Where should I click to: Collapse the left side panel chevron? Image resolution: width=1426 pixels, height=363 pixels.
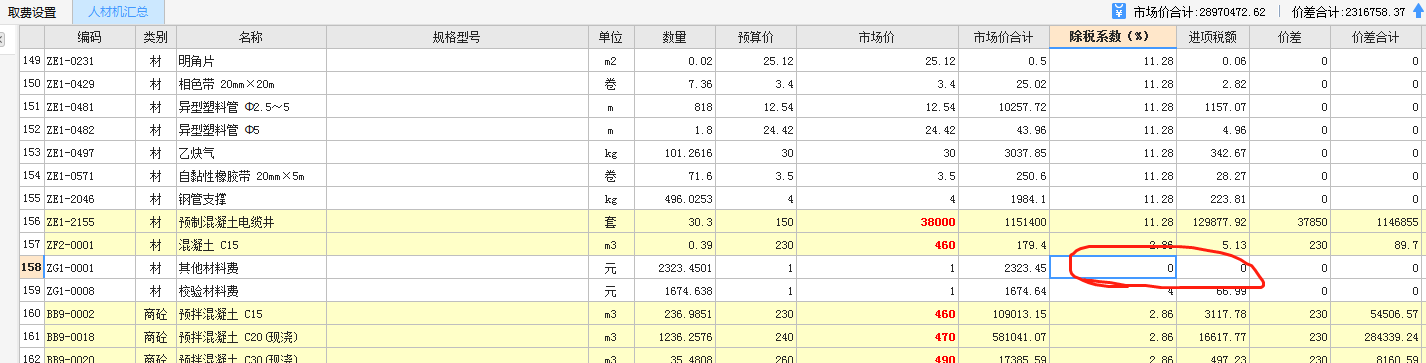[3, 41]
